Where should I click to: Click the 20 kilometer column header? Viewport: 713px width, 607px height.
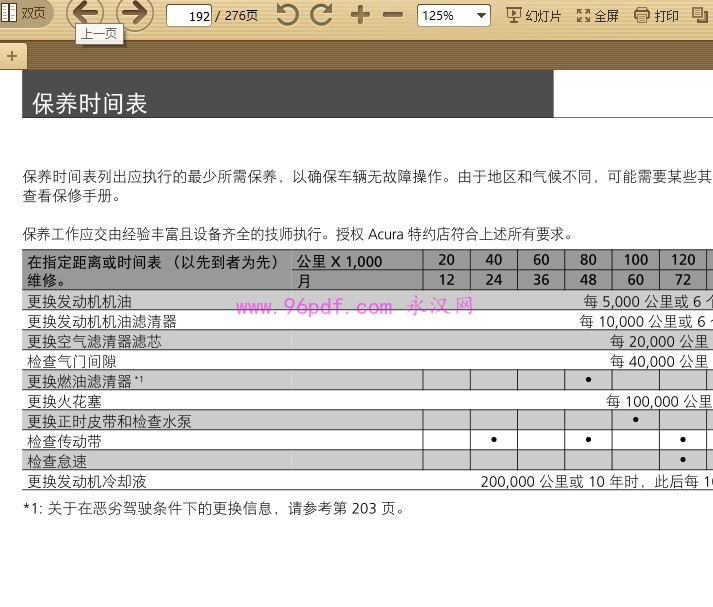point(447,260)
